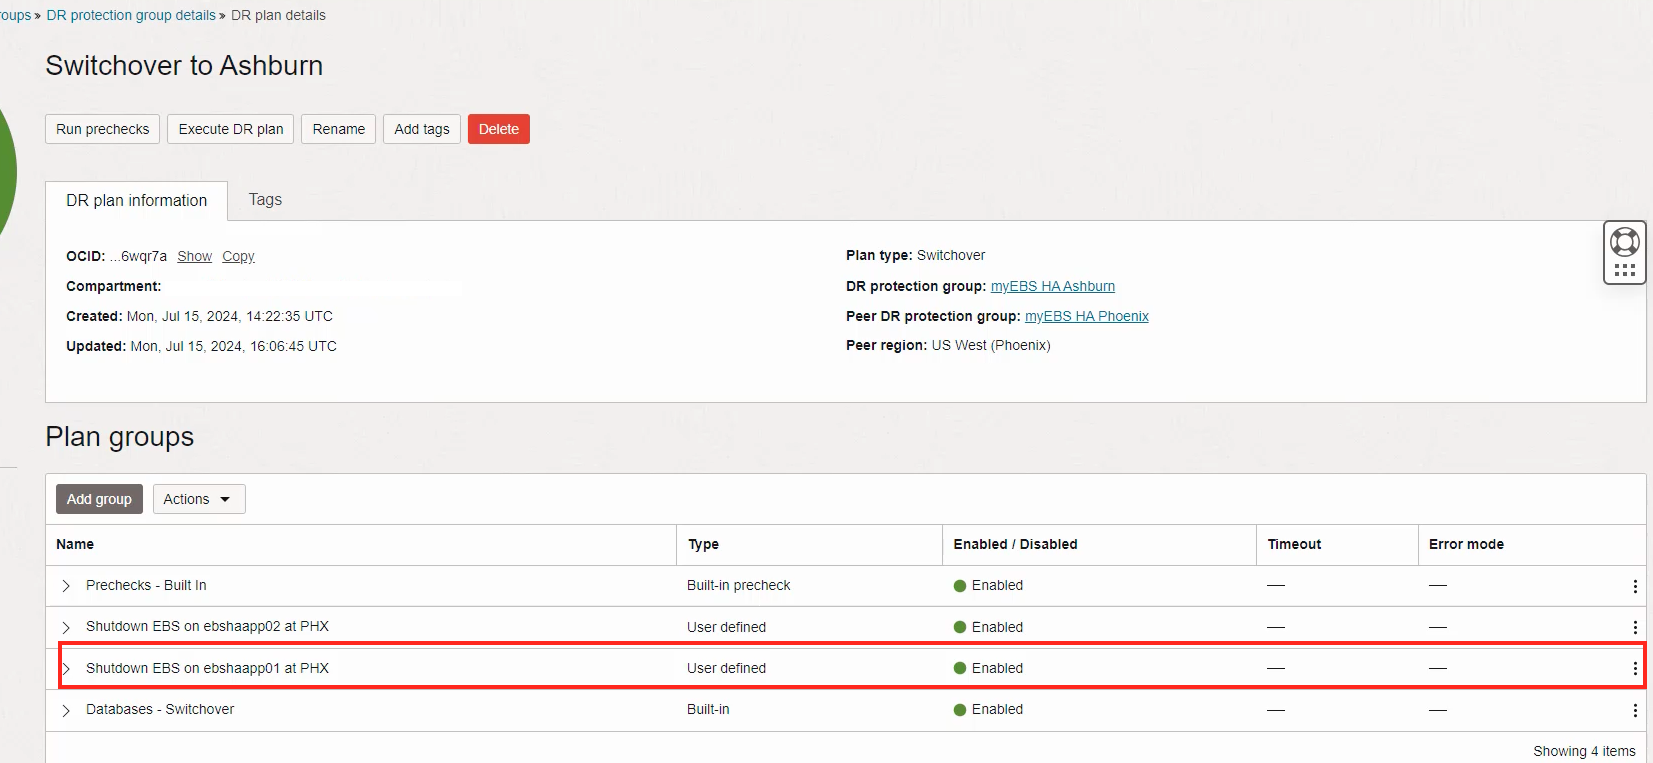The height and width of the screenshot is (763, 1653).
Task: Expand the Prechecks - Built In group
Action: (x=66, y=586)
